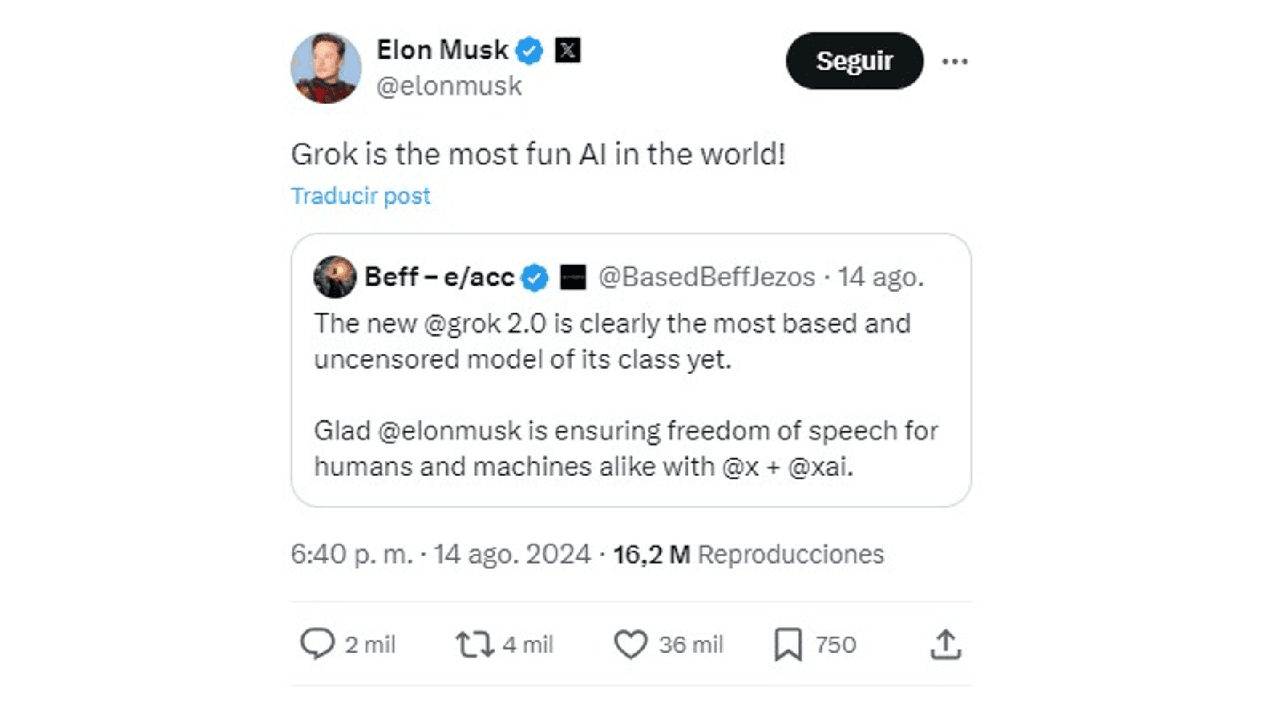Click the repost arrows icon

pyautogui.click(x=475, y=645)
